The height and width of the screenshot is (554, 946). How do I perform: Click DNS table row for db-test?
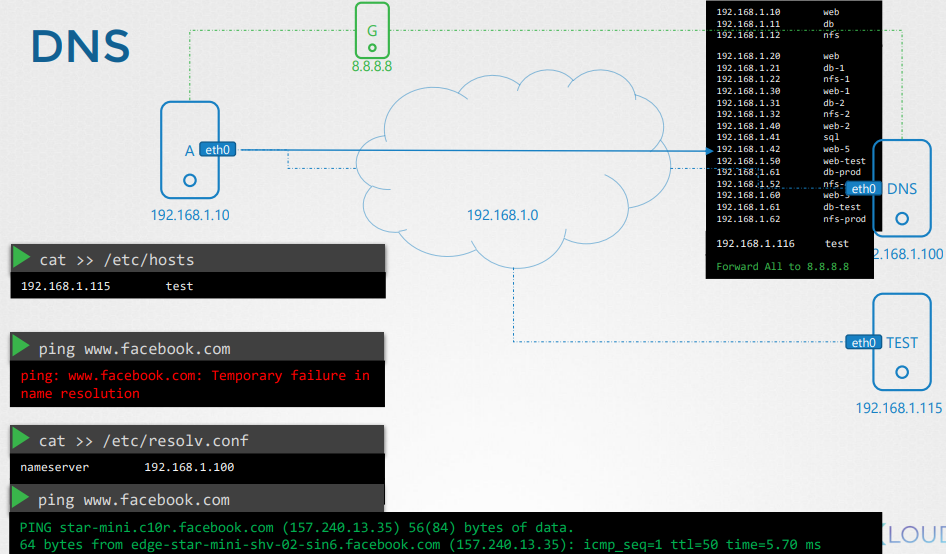click(x=789, y=207)
